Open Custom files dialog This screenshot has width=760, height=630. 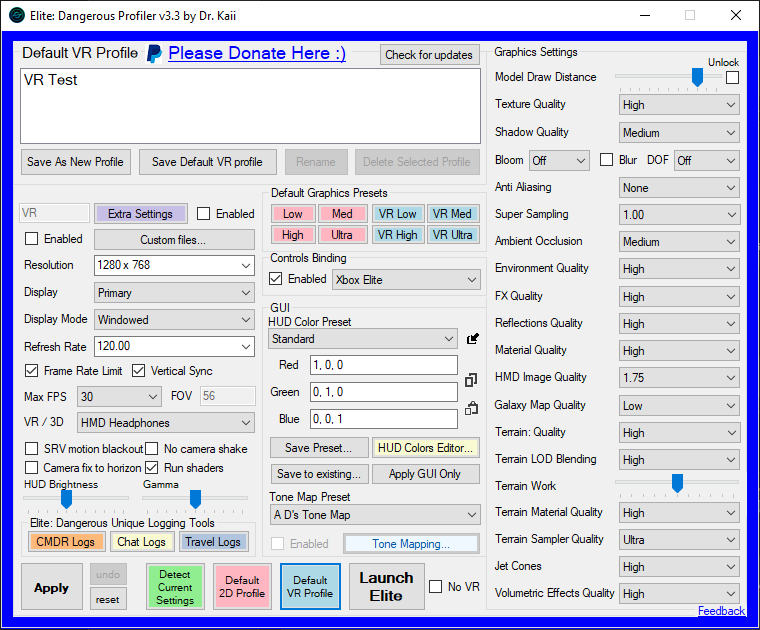click(174, 240)
